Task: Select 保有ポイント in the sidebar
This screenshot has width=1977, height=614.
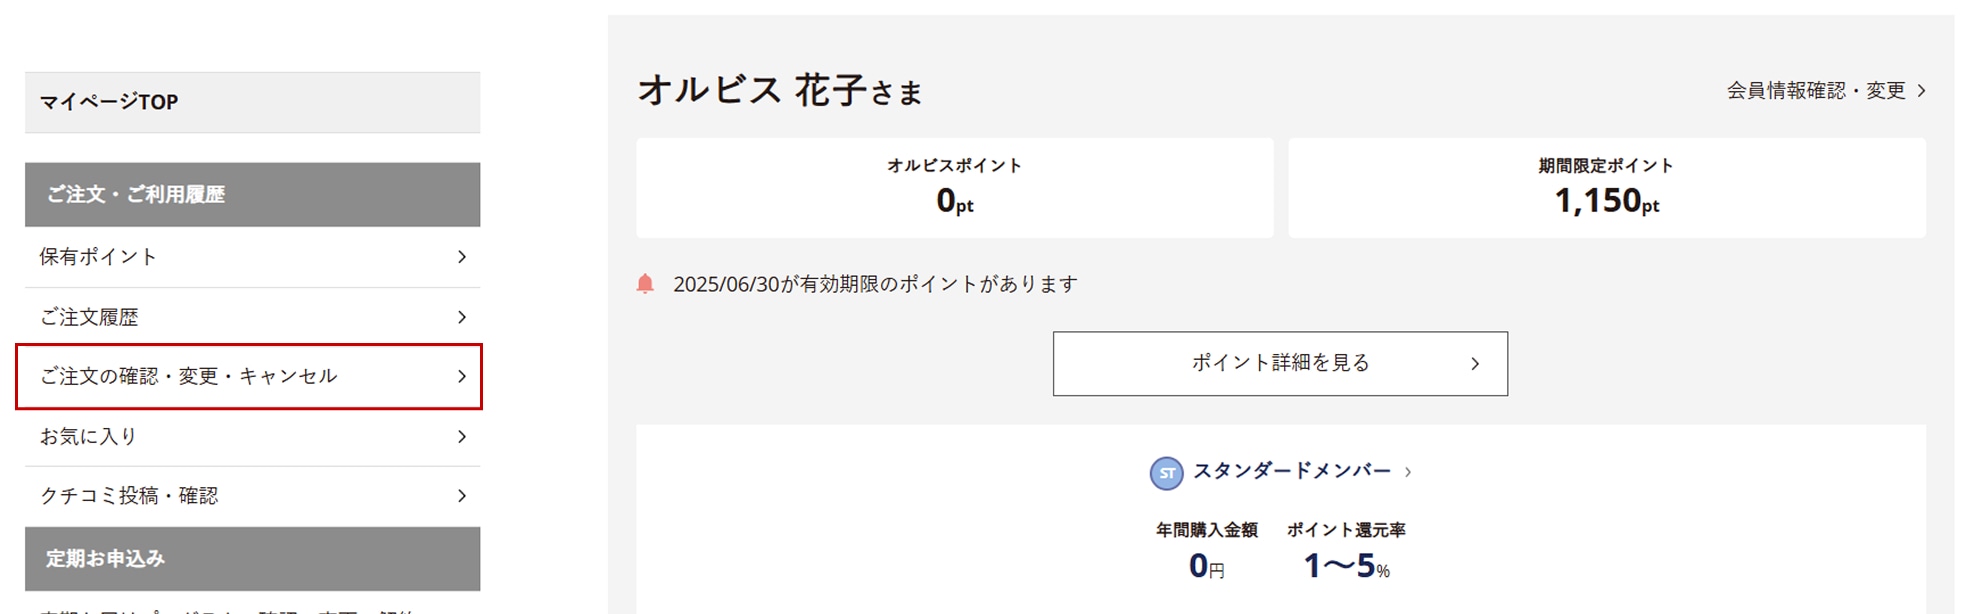Action: (x=98, y=257)
